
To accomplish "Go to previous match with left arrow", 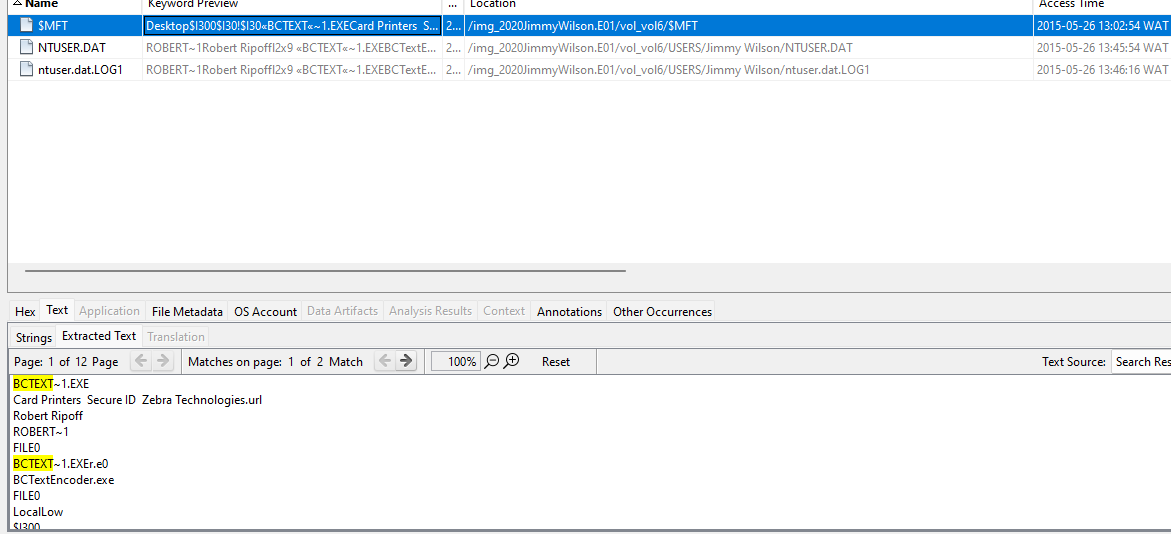I will pos(385,361).
